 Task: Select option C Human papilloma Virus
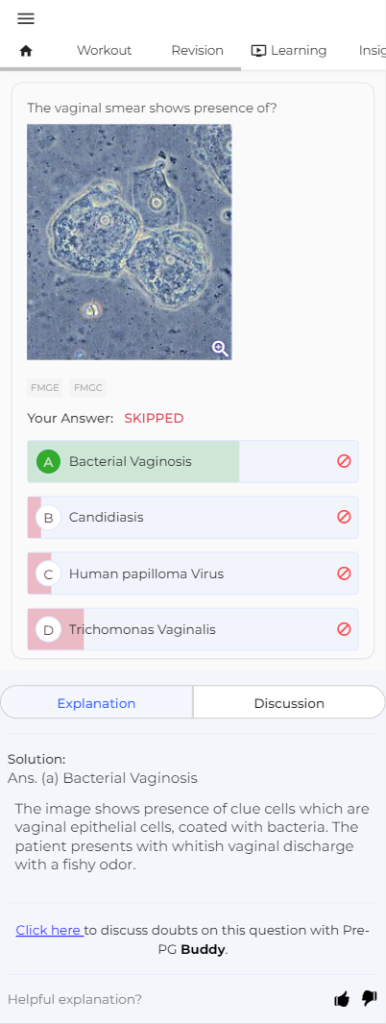point(193,574)
